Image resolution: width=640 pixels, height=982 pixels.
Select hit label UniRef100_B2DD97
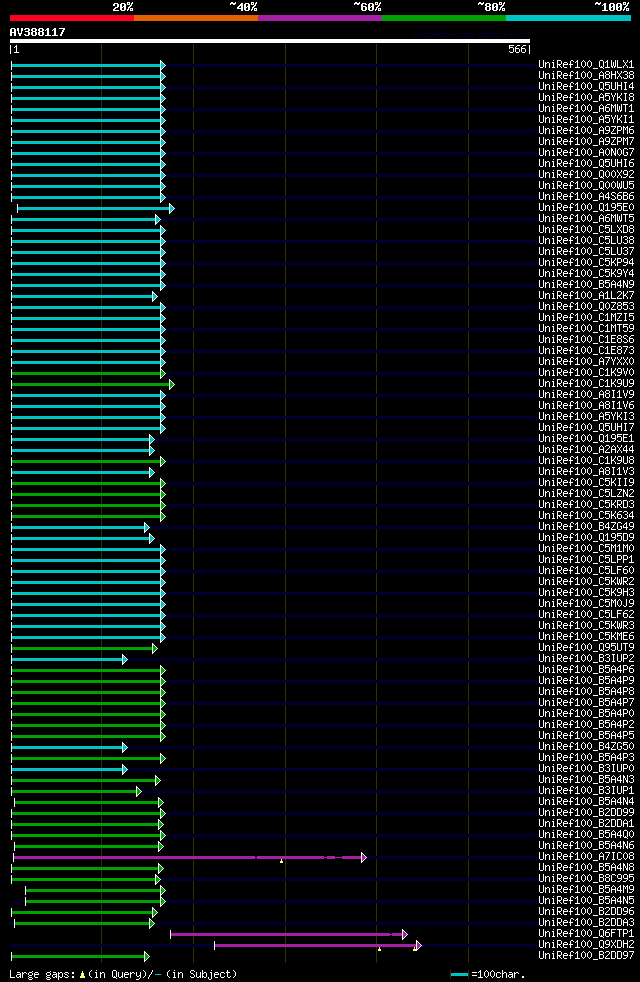pyautogui.click(x=586, y=956)
